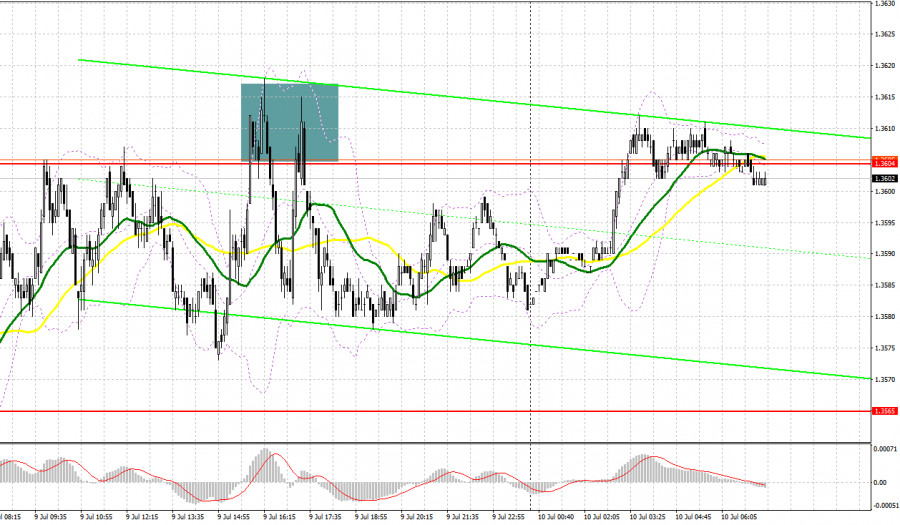Click the 9 Jul 22:55 time label

[509, 517]
